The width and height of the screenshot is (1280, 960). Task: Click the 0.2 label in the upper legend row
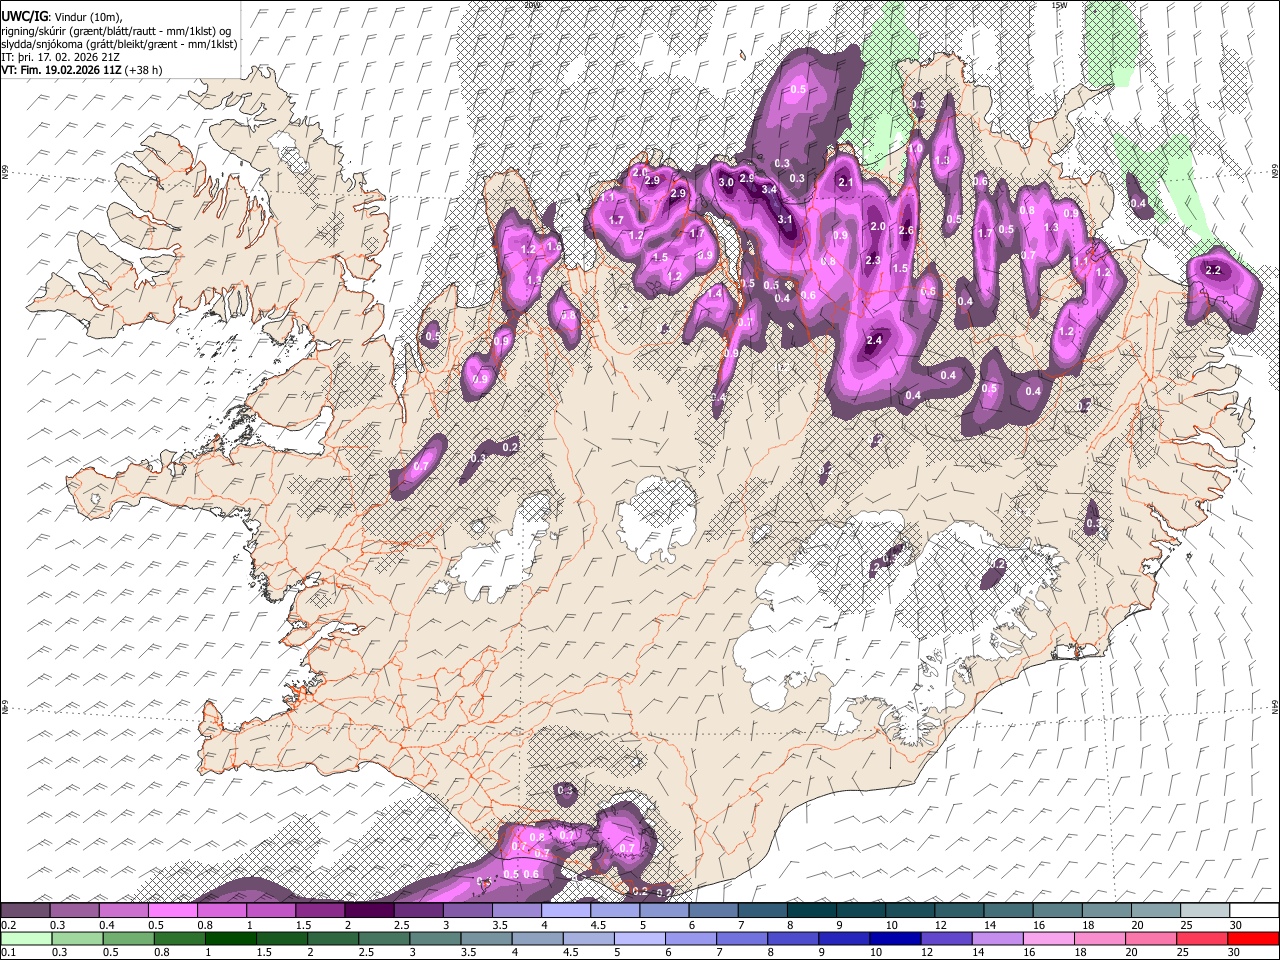tap(8, 925)
